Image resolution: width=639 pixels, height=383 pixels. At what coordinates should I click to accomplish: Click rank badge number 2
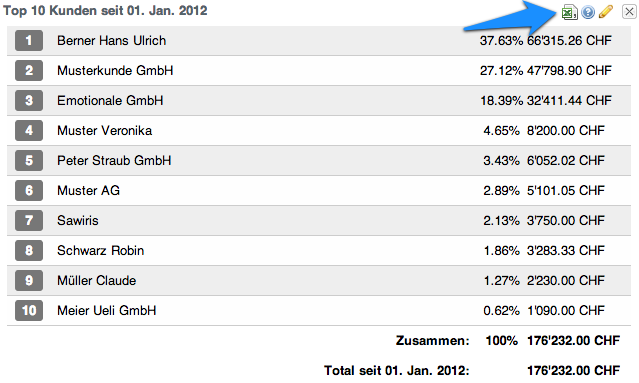[x=29, y=70]
